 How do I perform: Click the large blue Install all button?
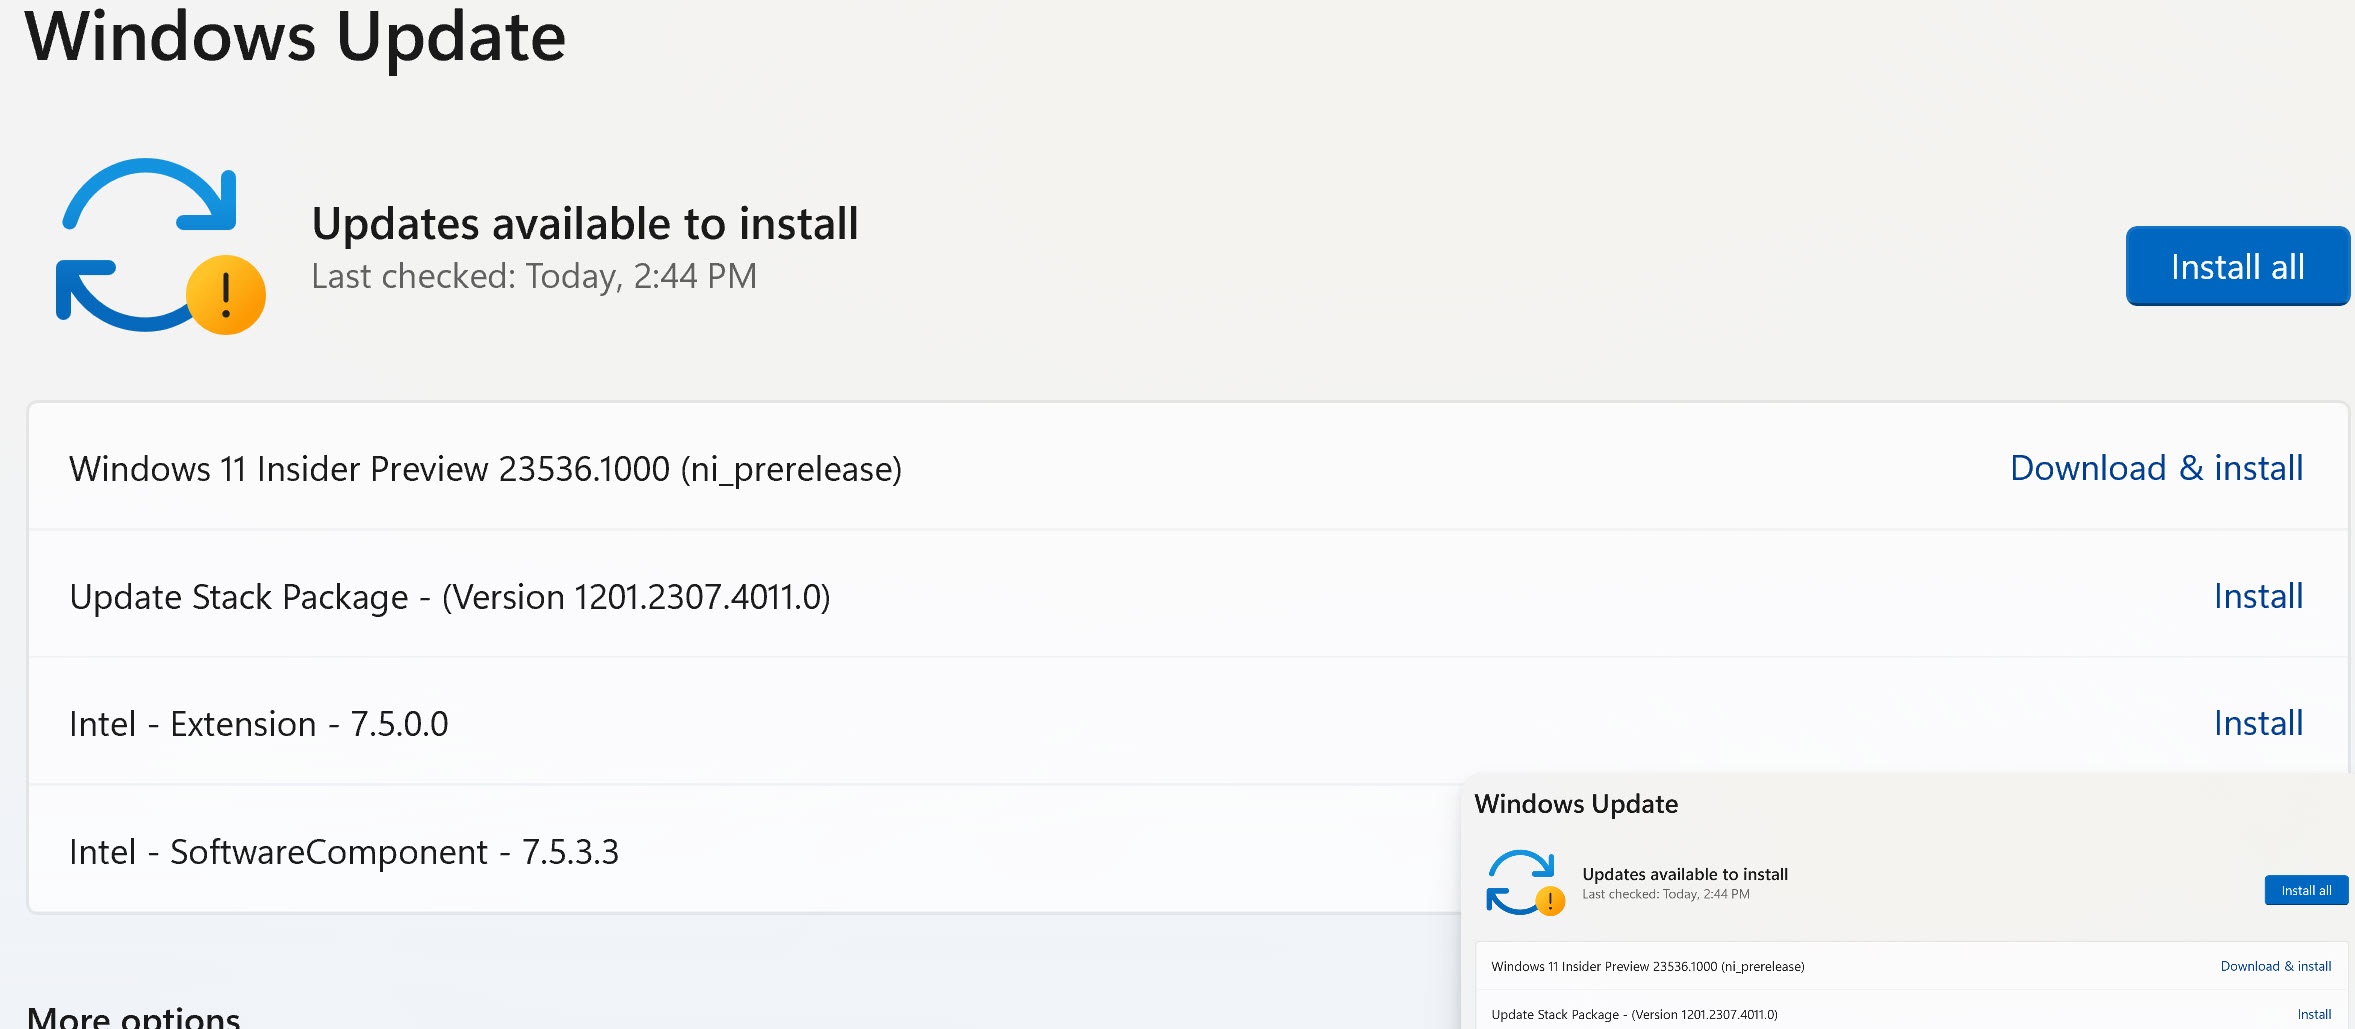(x=2237, y=266)
